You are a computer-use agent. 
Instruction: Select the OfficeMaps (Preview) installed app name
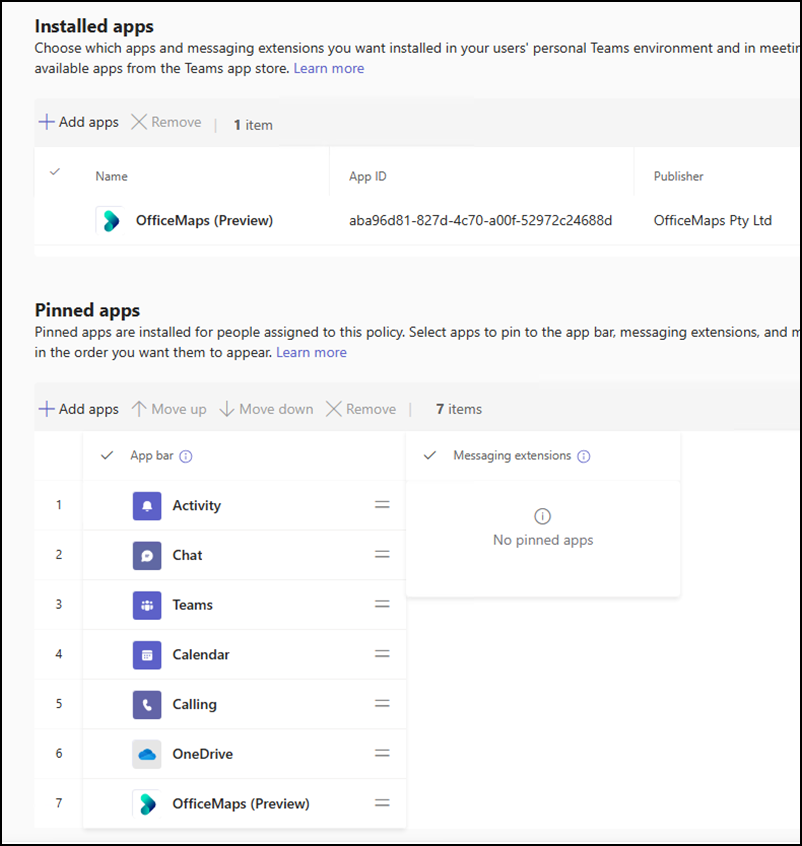(x=205, y=220)
